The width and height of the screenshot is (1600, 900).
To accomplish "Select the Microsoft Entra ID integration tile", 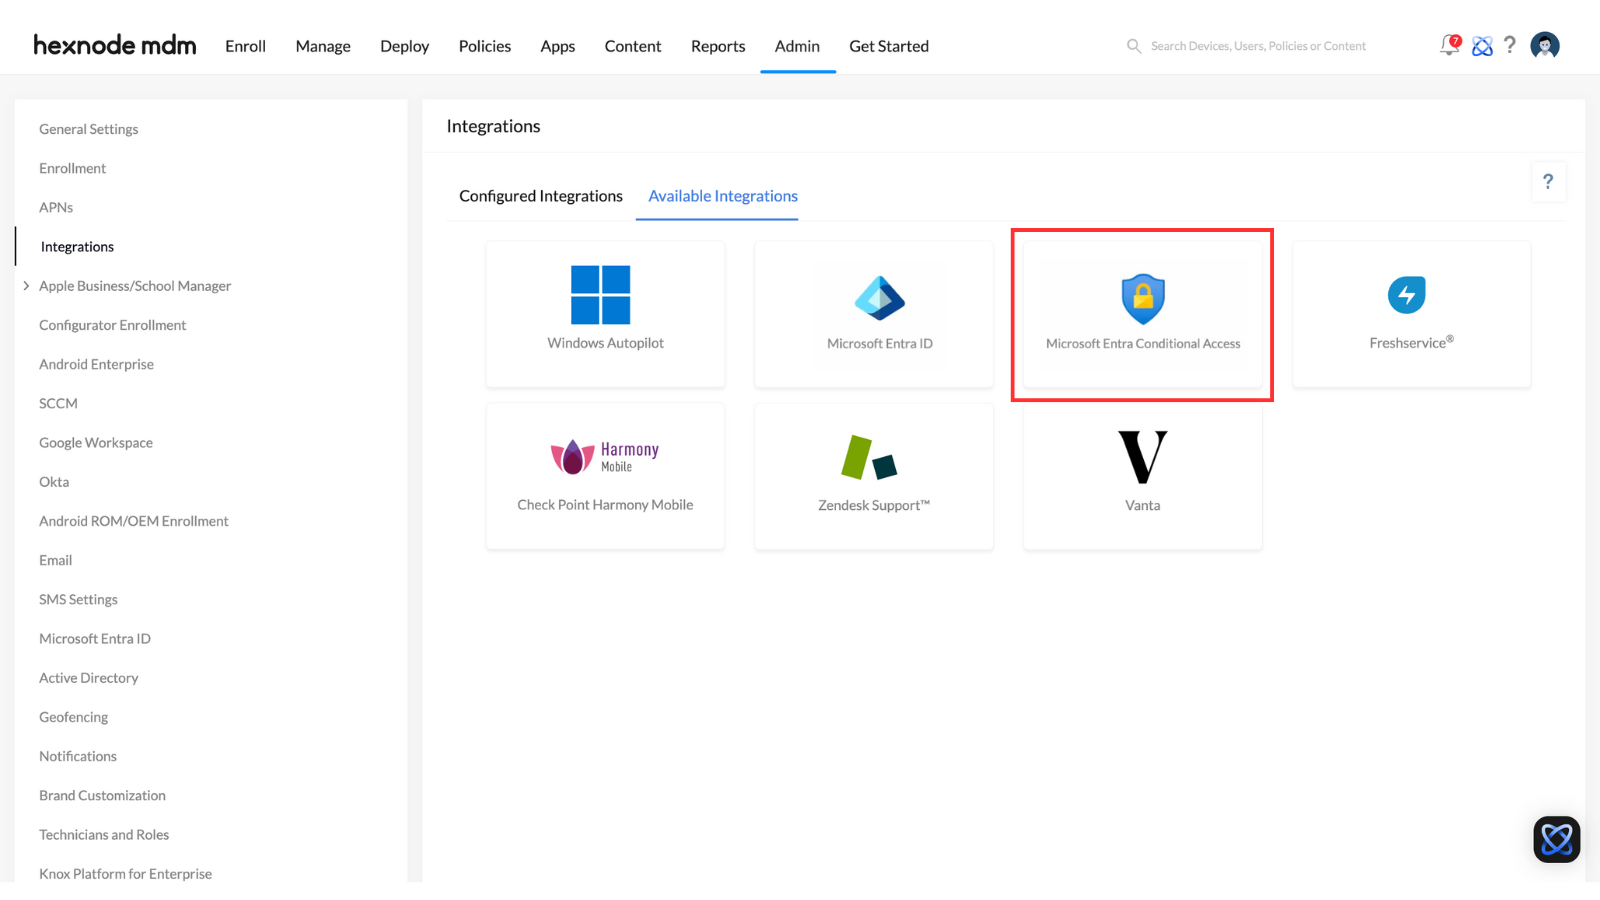I will (x=873, y=313).
